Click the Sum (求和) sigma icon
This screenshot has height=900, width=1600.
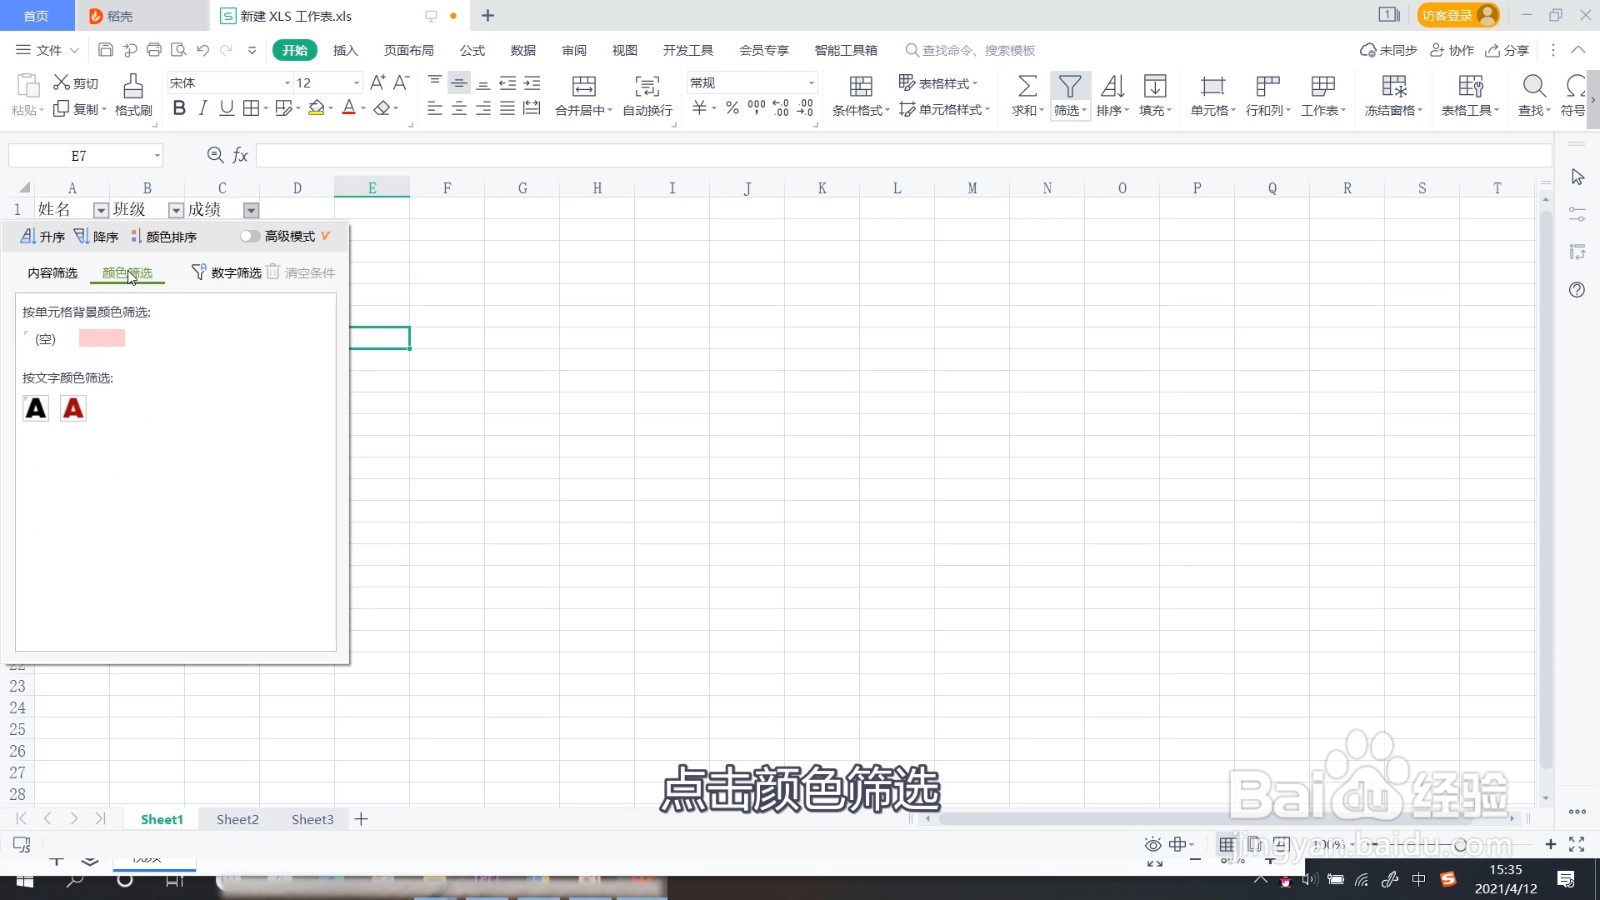point(1027,87)
